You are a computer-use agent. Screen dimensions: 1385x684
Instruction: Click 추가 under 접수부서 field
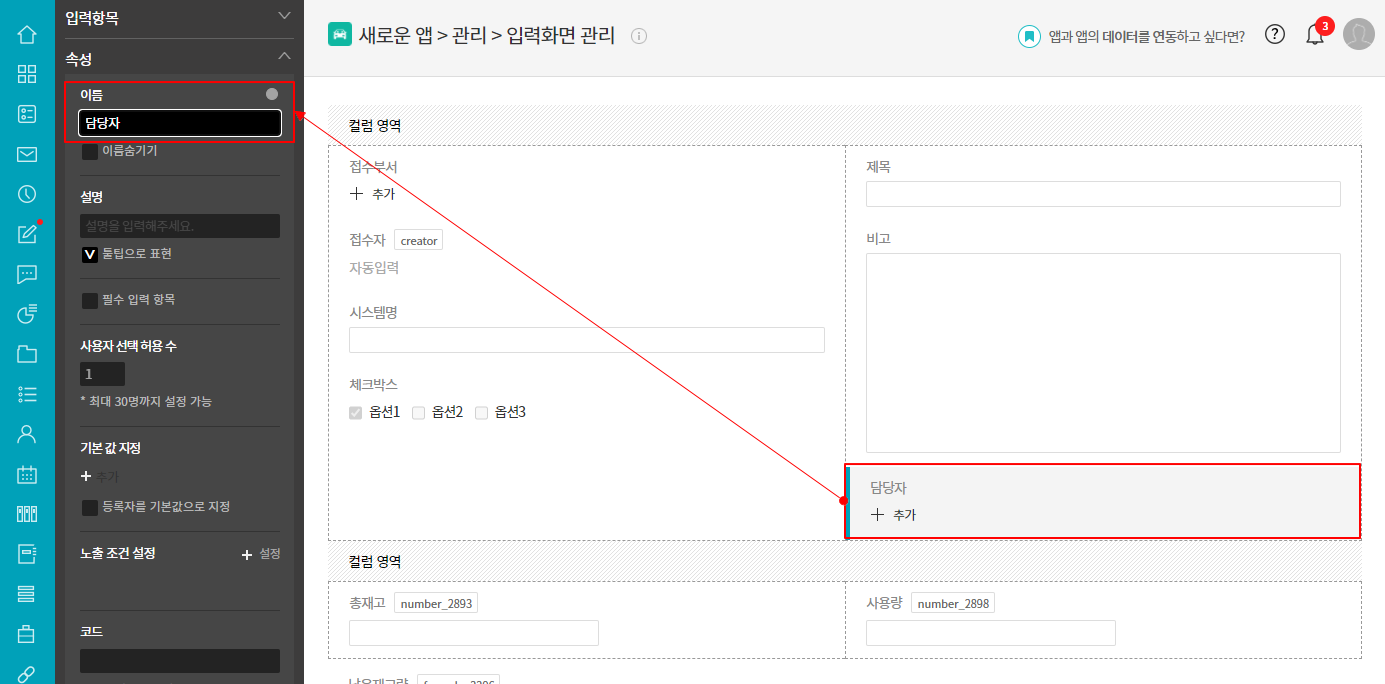(x=373, y=194)
